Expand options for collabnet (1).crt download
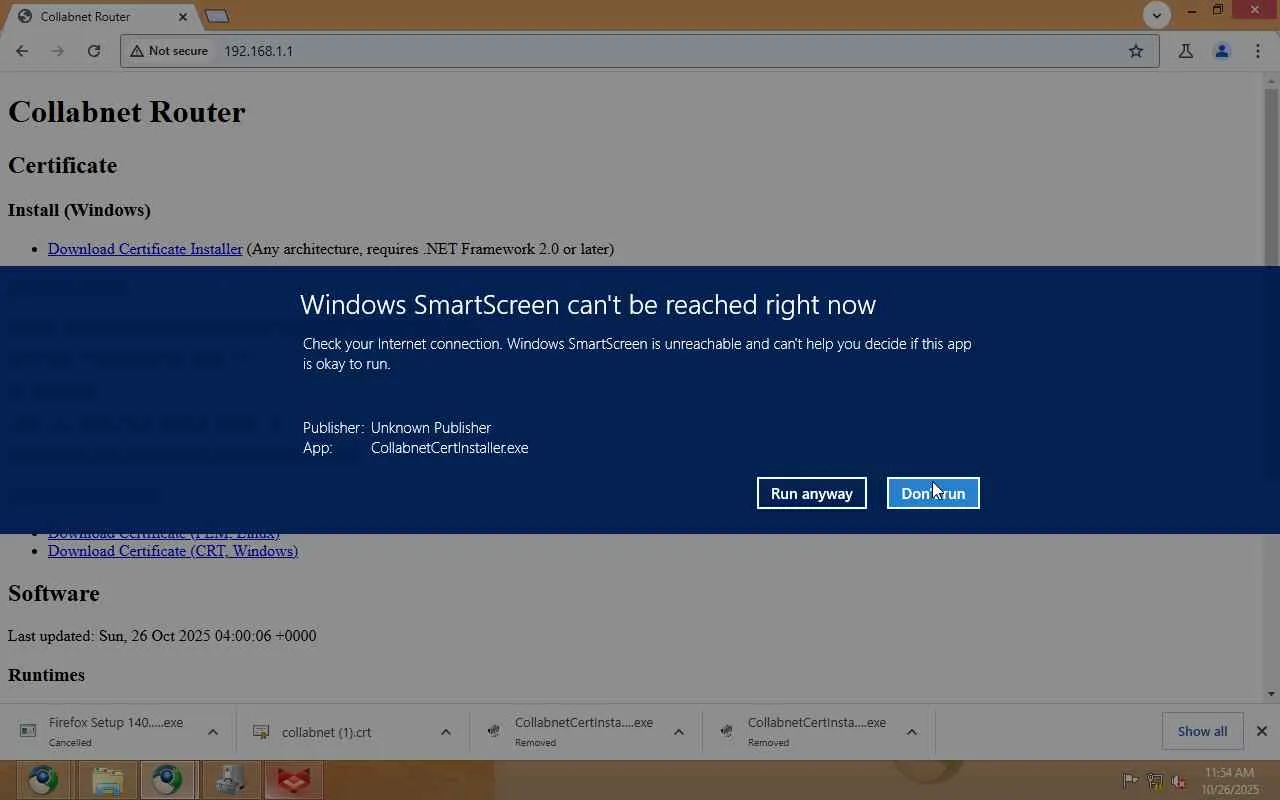This screenshot has height=800, width=1280. point(446,732)
